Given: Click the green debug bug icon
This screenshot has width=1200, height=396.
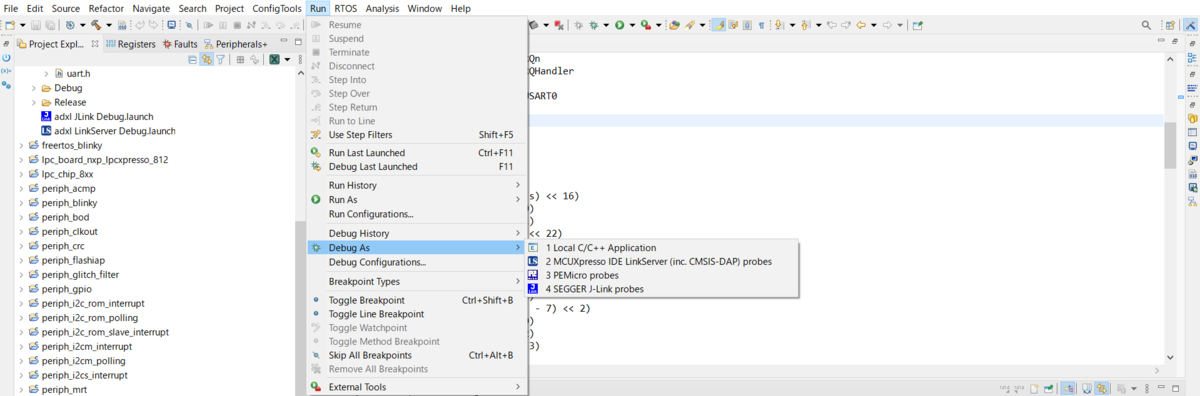Looking at the screenshot, I should (594, 25).
